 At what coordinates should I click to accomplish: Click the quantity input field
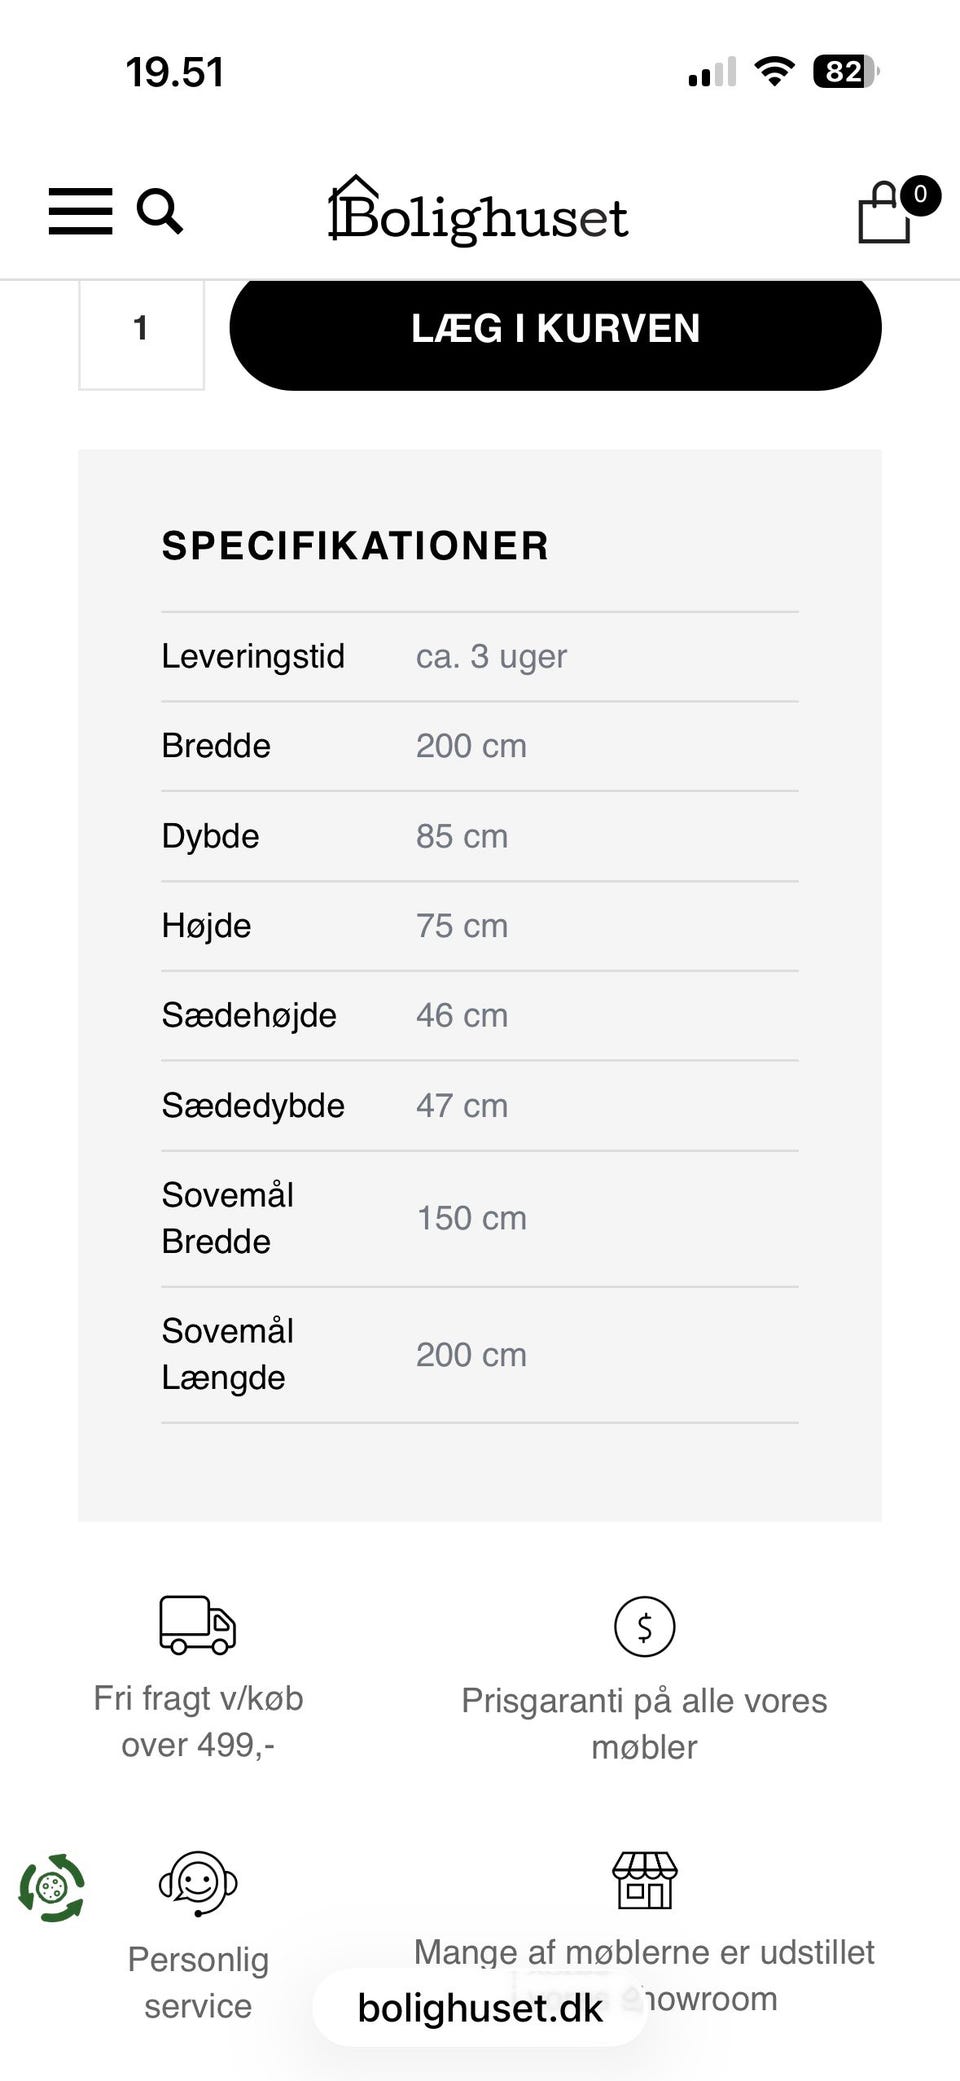click(x=141, y=330)
